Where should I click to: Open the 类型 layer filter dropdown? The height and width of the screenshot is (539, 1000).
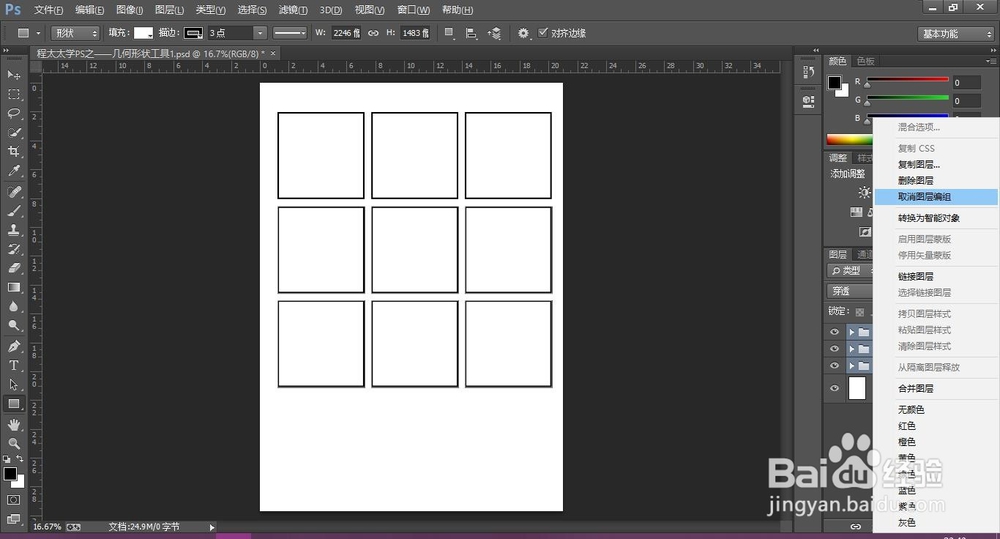click(x=850, y=271)
